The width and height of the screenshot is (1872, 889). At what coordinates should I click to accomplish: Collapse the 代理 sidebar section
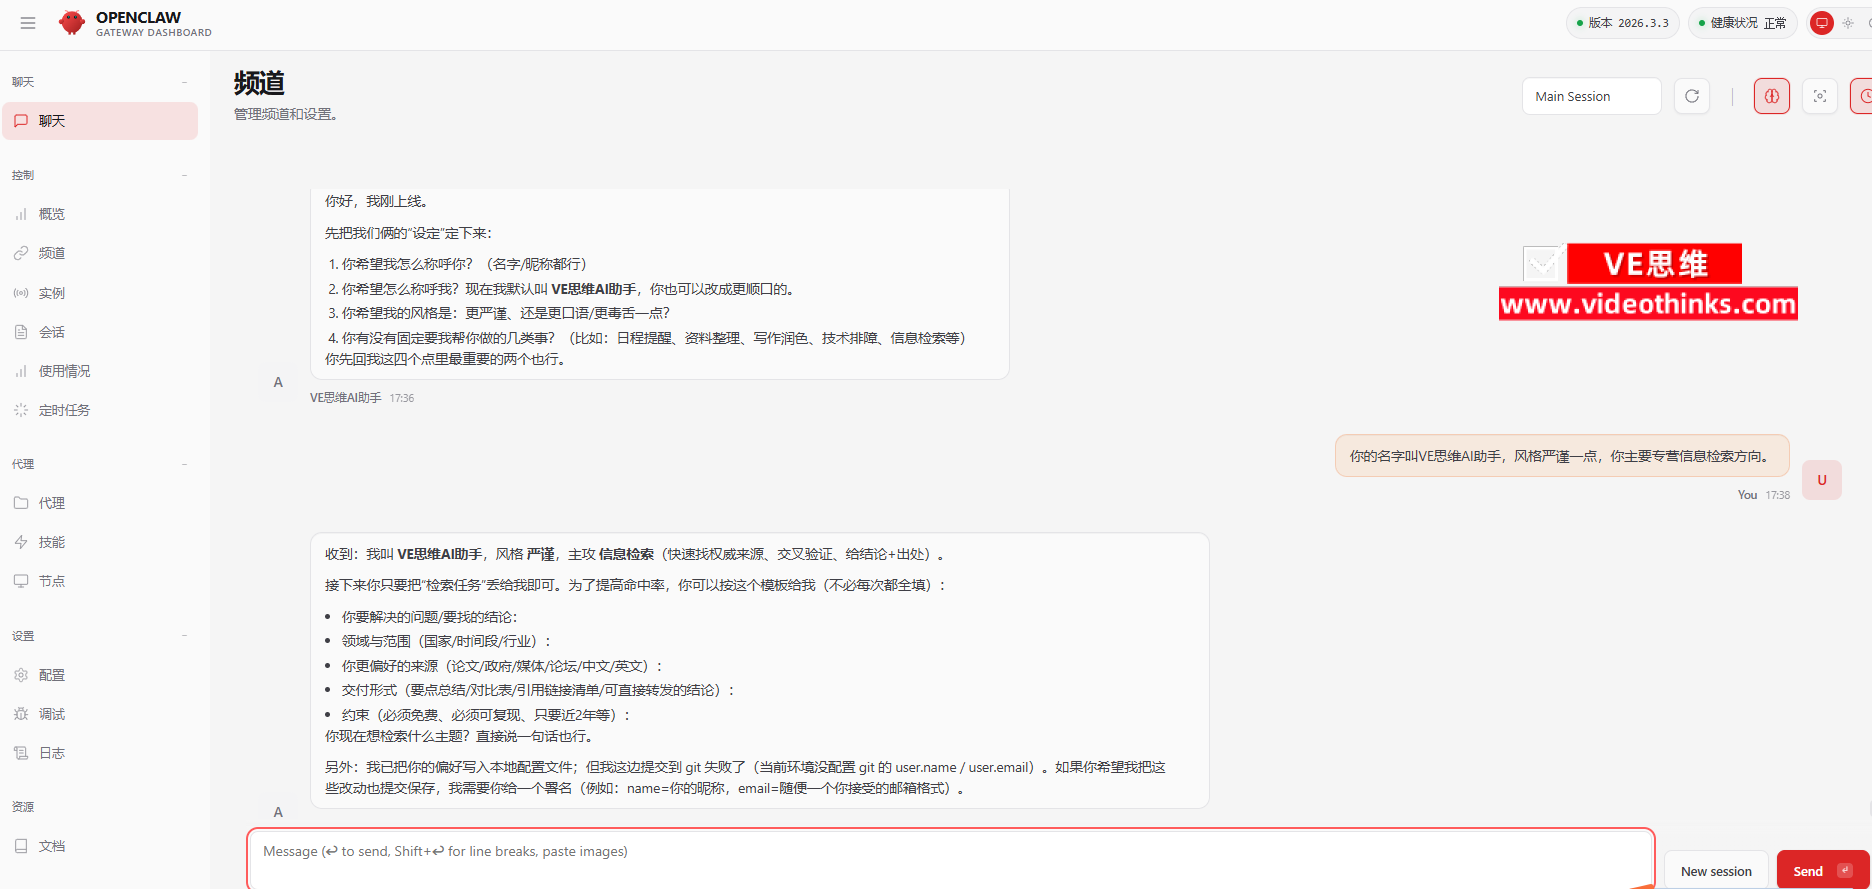click(x=184, y=465)
